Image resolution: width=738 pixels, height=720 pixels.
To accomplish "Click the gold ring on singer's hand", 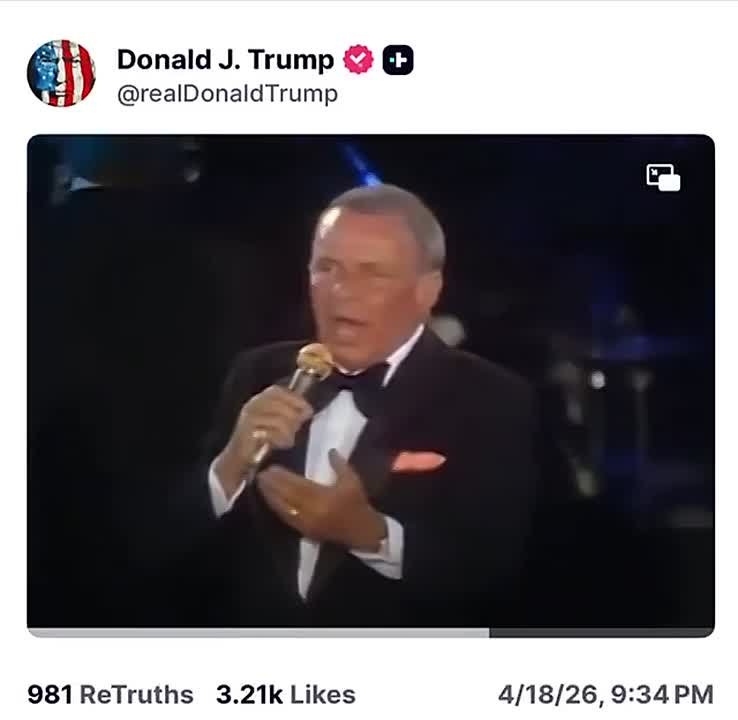I will pos(293,512).
